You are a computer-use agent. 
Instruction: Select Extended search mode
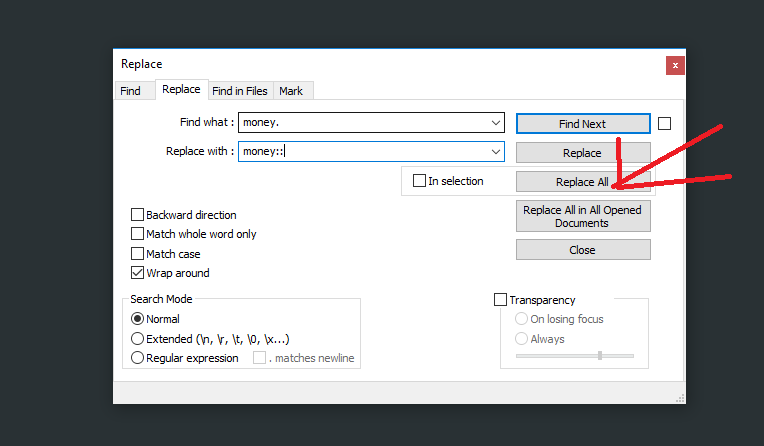[137, 339]
